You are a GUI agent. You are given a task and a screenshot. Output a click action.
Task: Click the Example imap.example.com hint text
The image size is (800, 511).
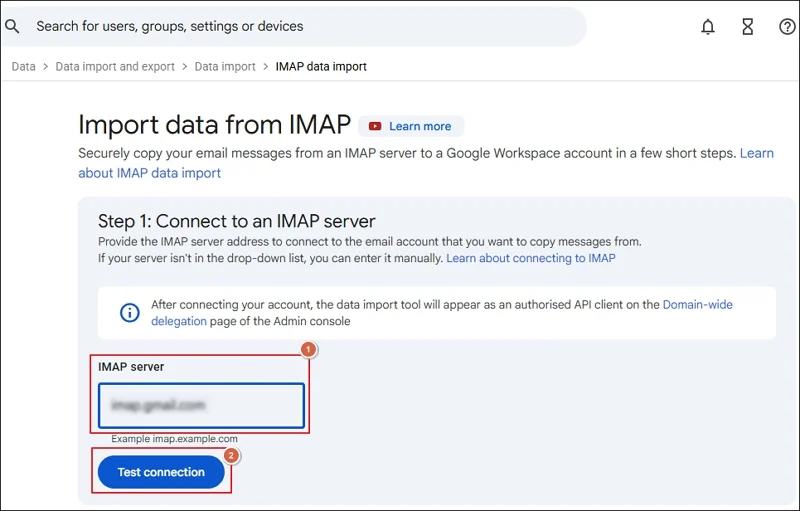click(174, 439)
